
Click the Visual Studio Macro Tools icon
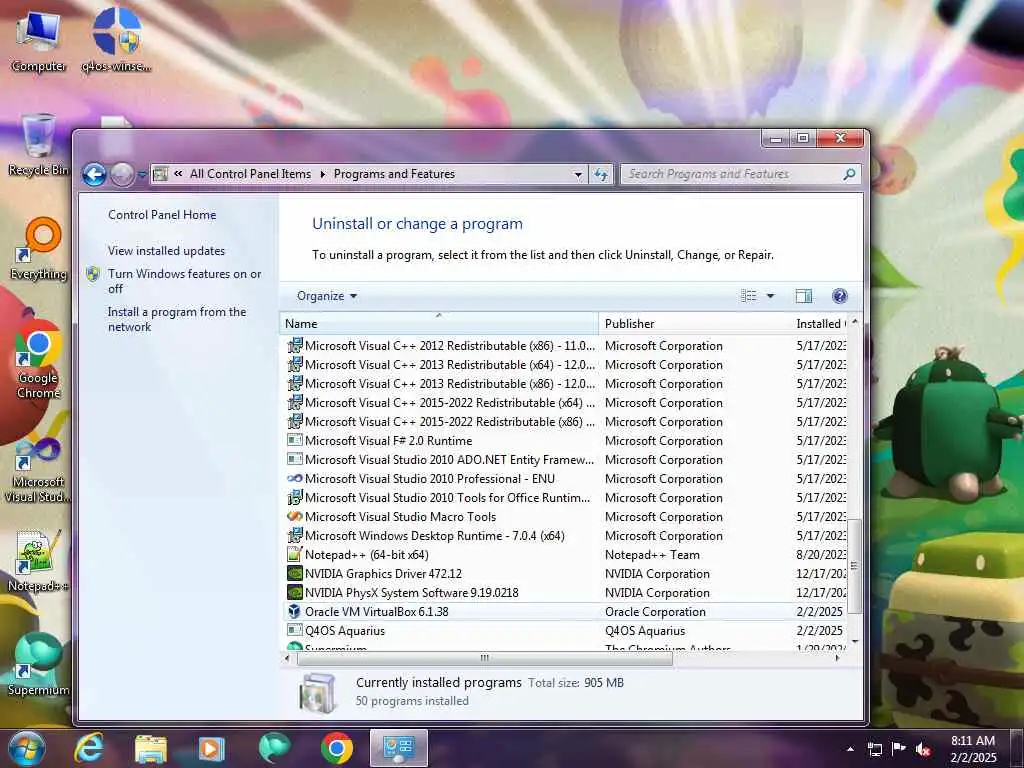(295, 517)
